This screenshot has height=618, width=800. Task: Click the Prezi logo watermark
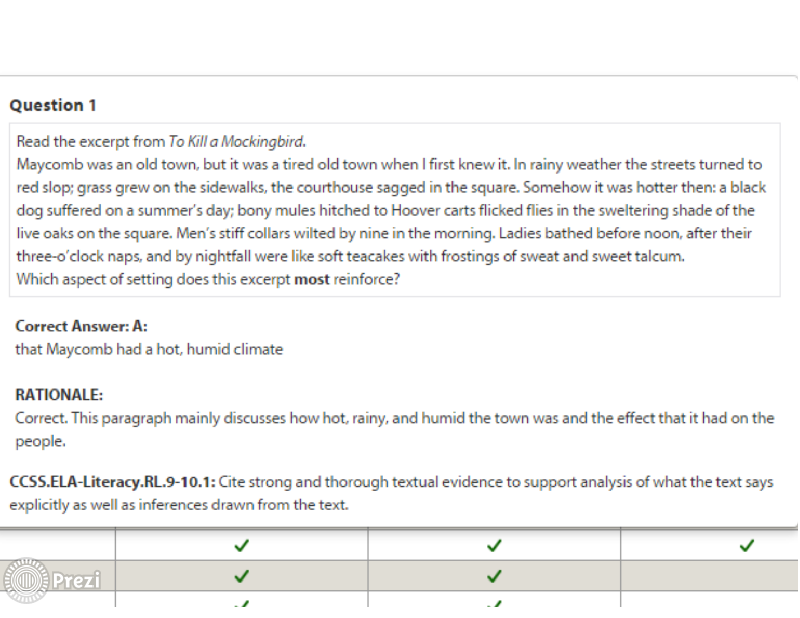[x=52, y=580]
